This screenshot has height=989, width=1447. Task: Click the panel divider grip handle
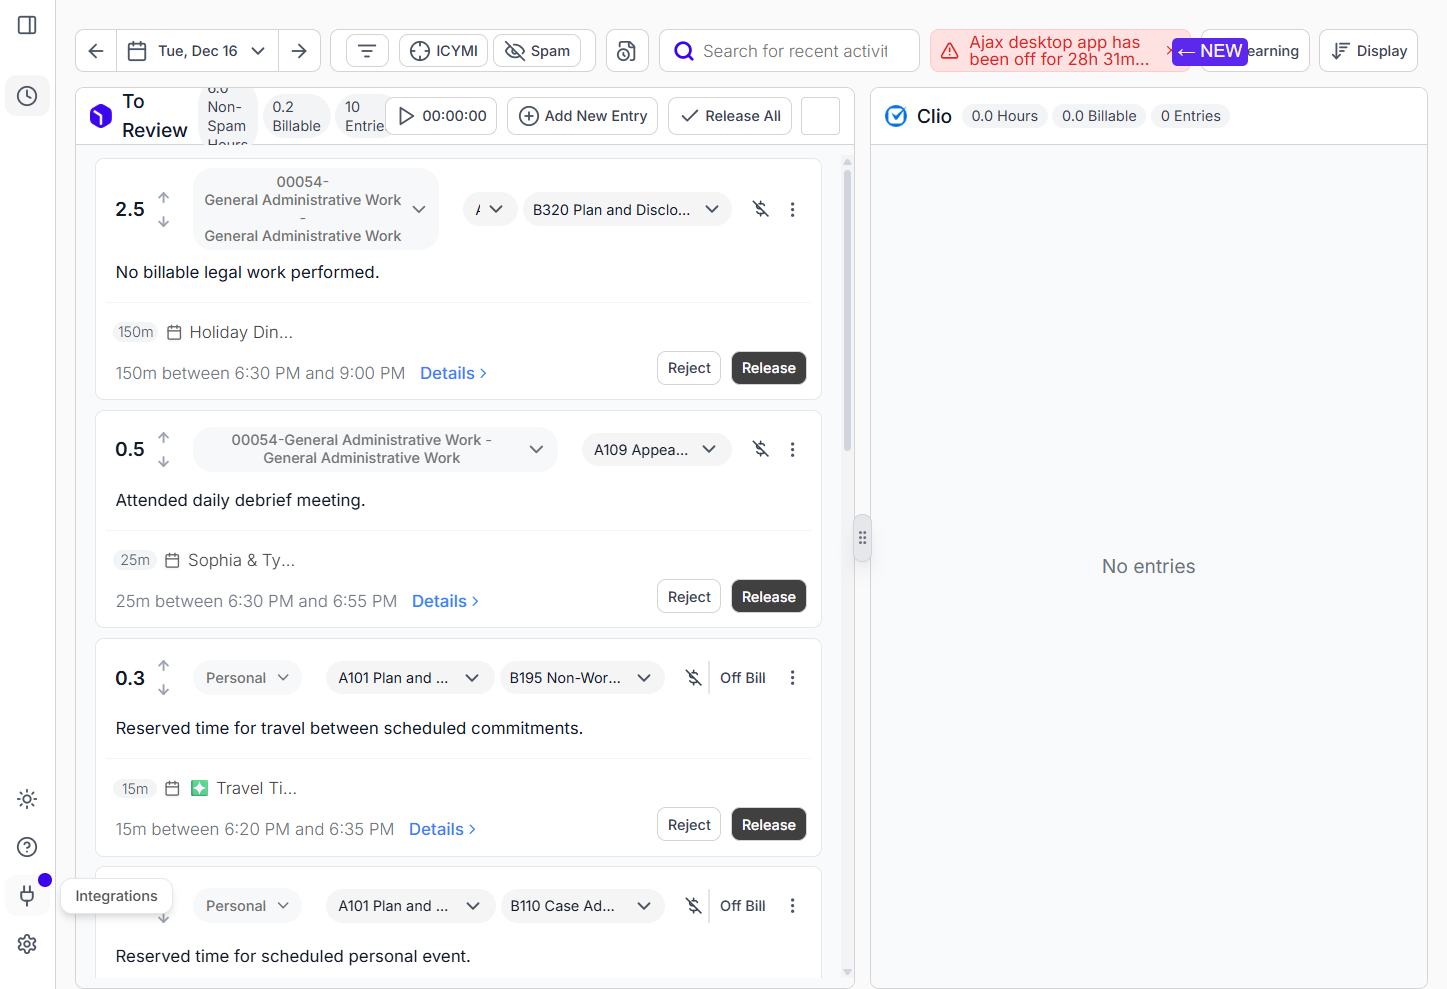click(x=862, y=538)
